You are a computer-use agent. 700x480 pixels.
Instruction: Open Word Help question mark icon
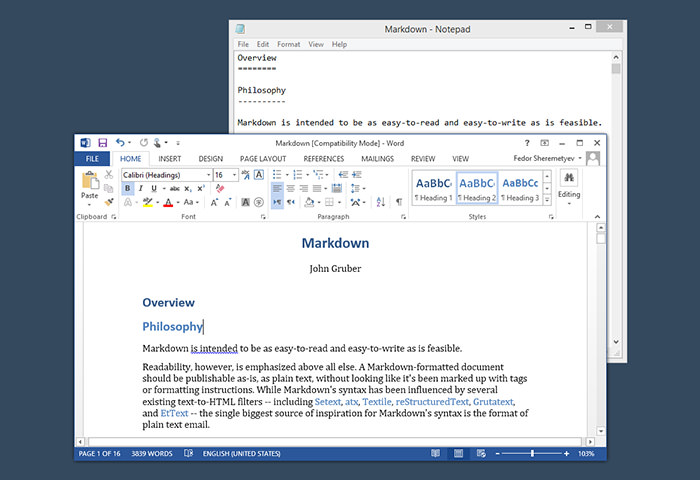527,143
